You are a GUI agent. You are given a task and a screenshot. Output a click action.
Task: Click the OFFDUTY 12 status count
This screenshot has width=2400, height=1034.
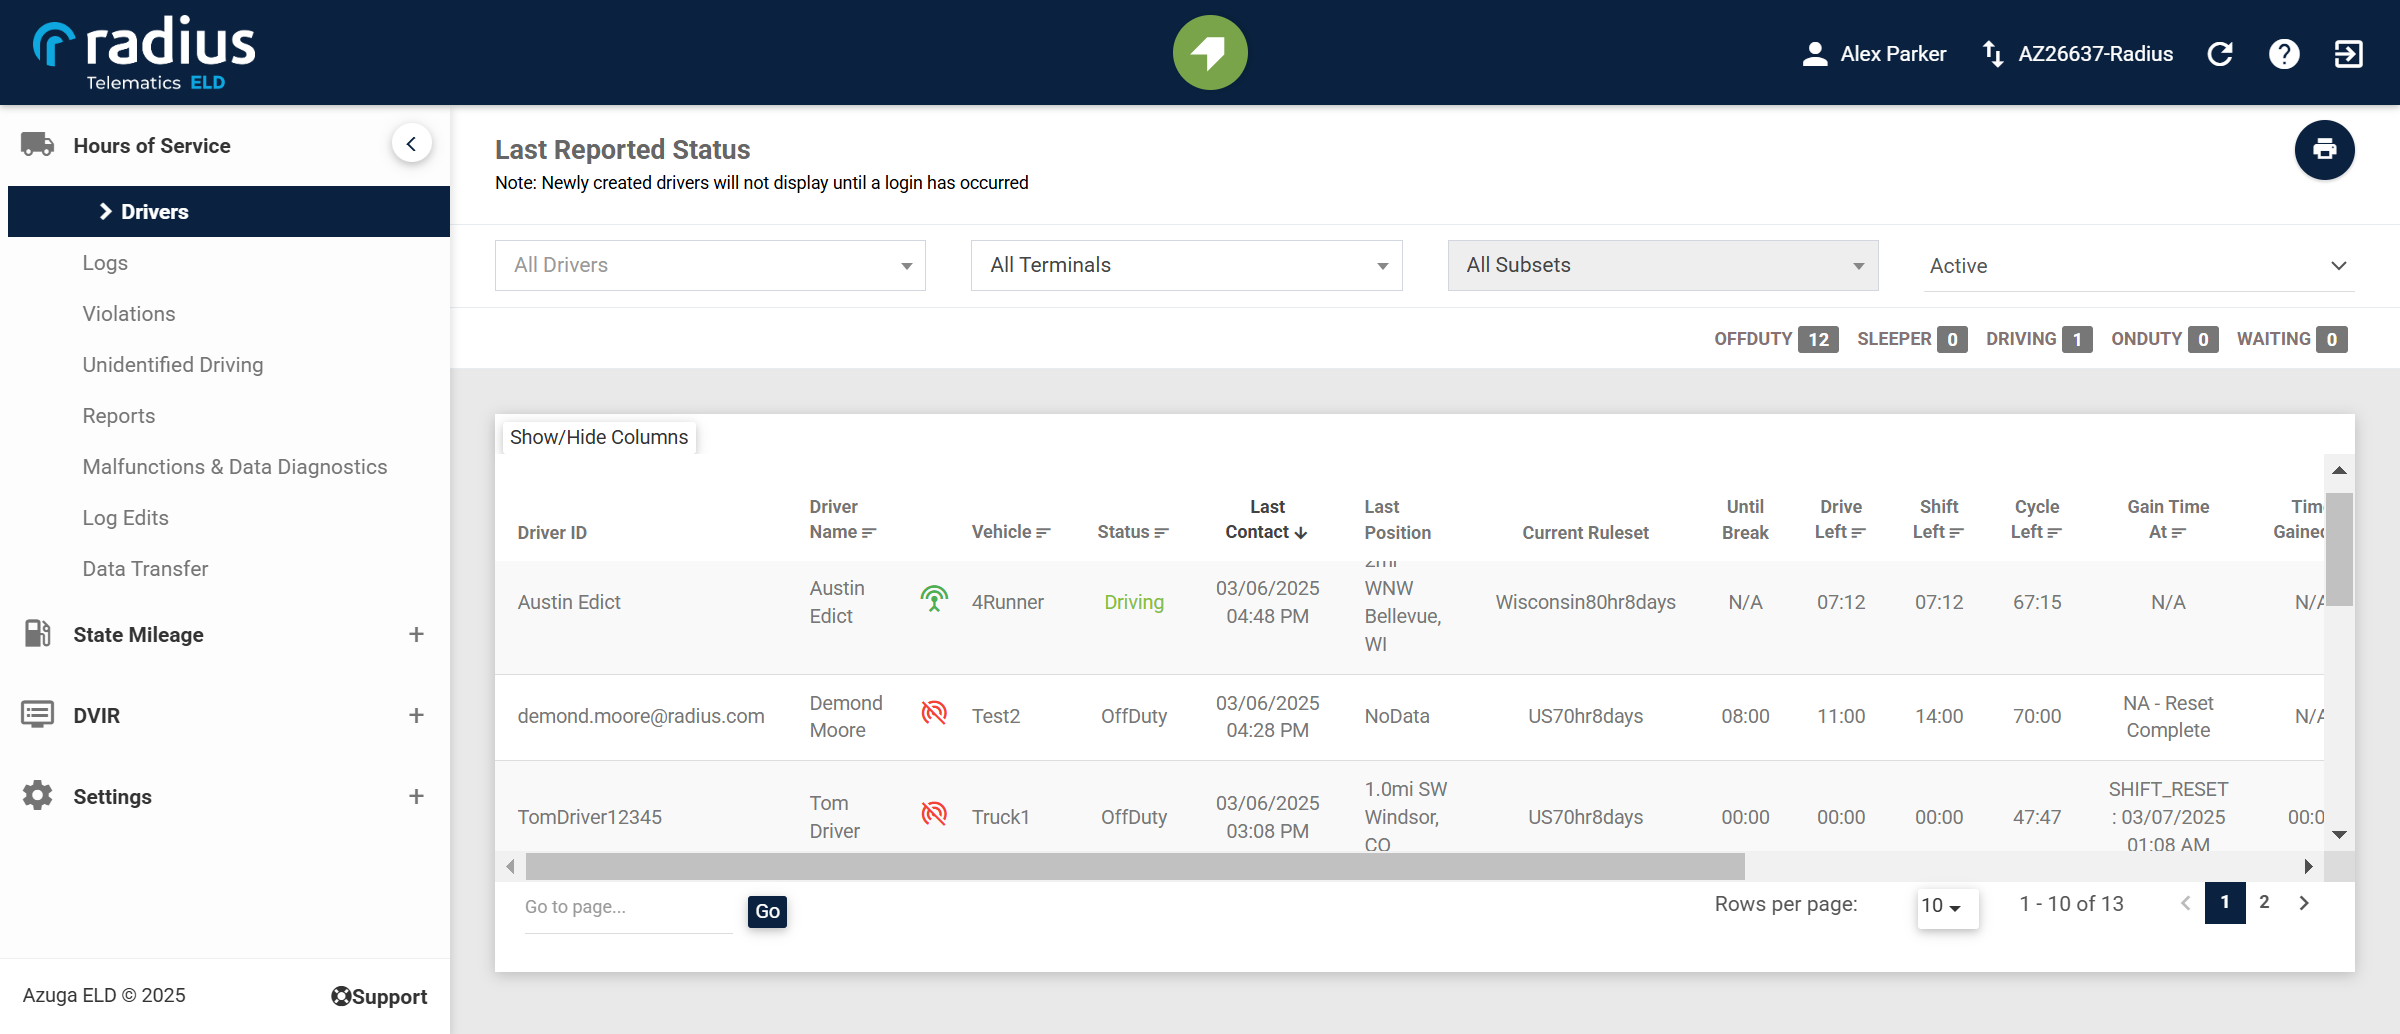click(1776, 339)
